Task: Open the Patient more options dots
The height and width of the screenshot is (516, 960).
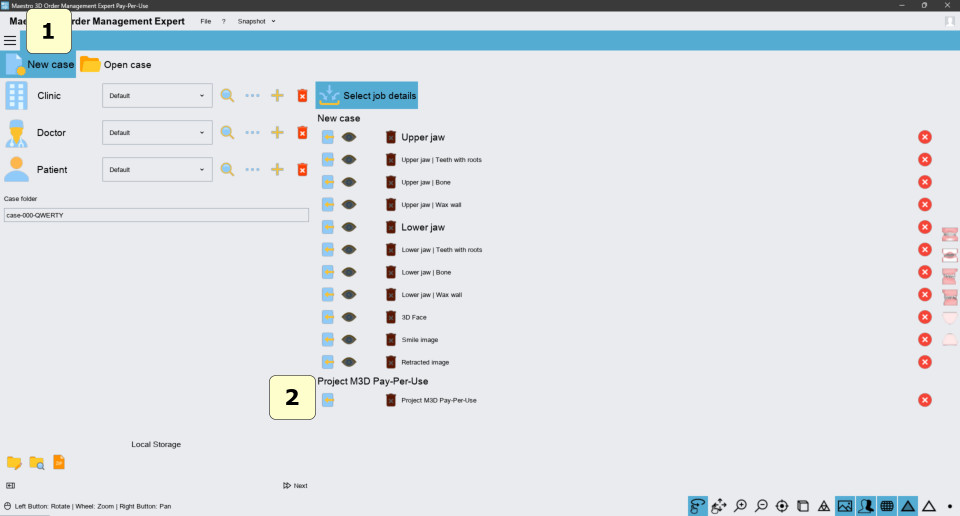Action: pyautogui.click(x=252, y=170)
